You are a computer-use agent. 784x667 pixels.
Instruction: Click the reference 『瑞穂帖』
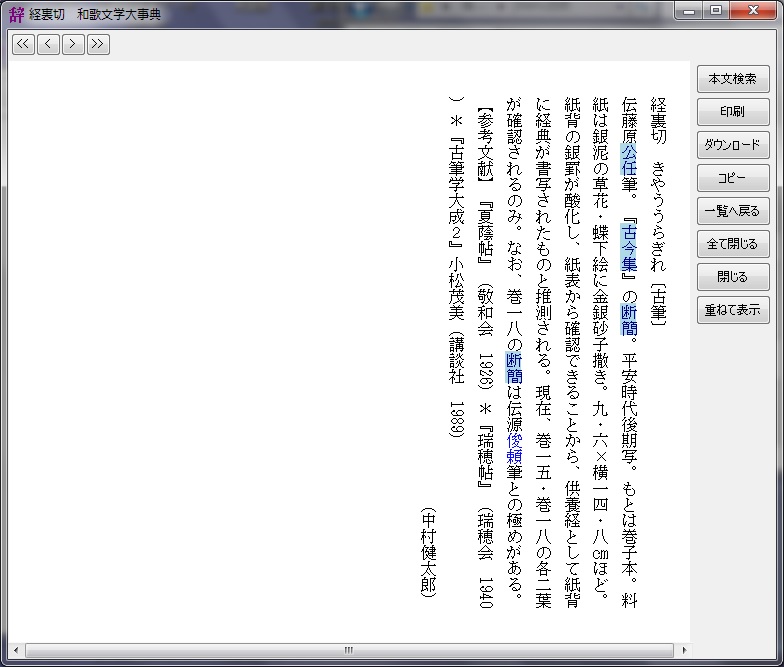486,457
